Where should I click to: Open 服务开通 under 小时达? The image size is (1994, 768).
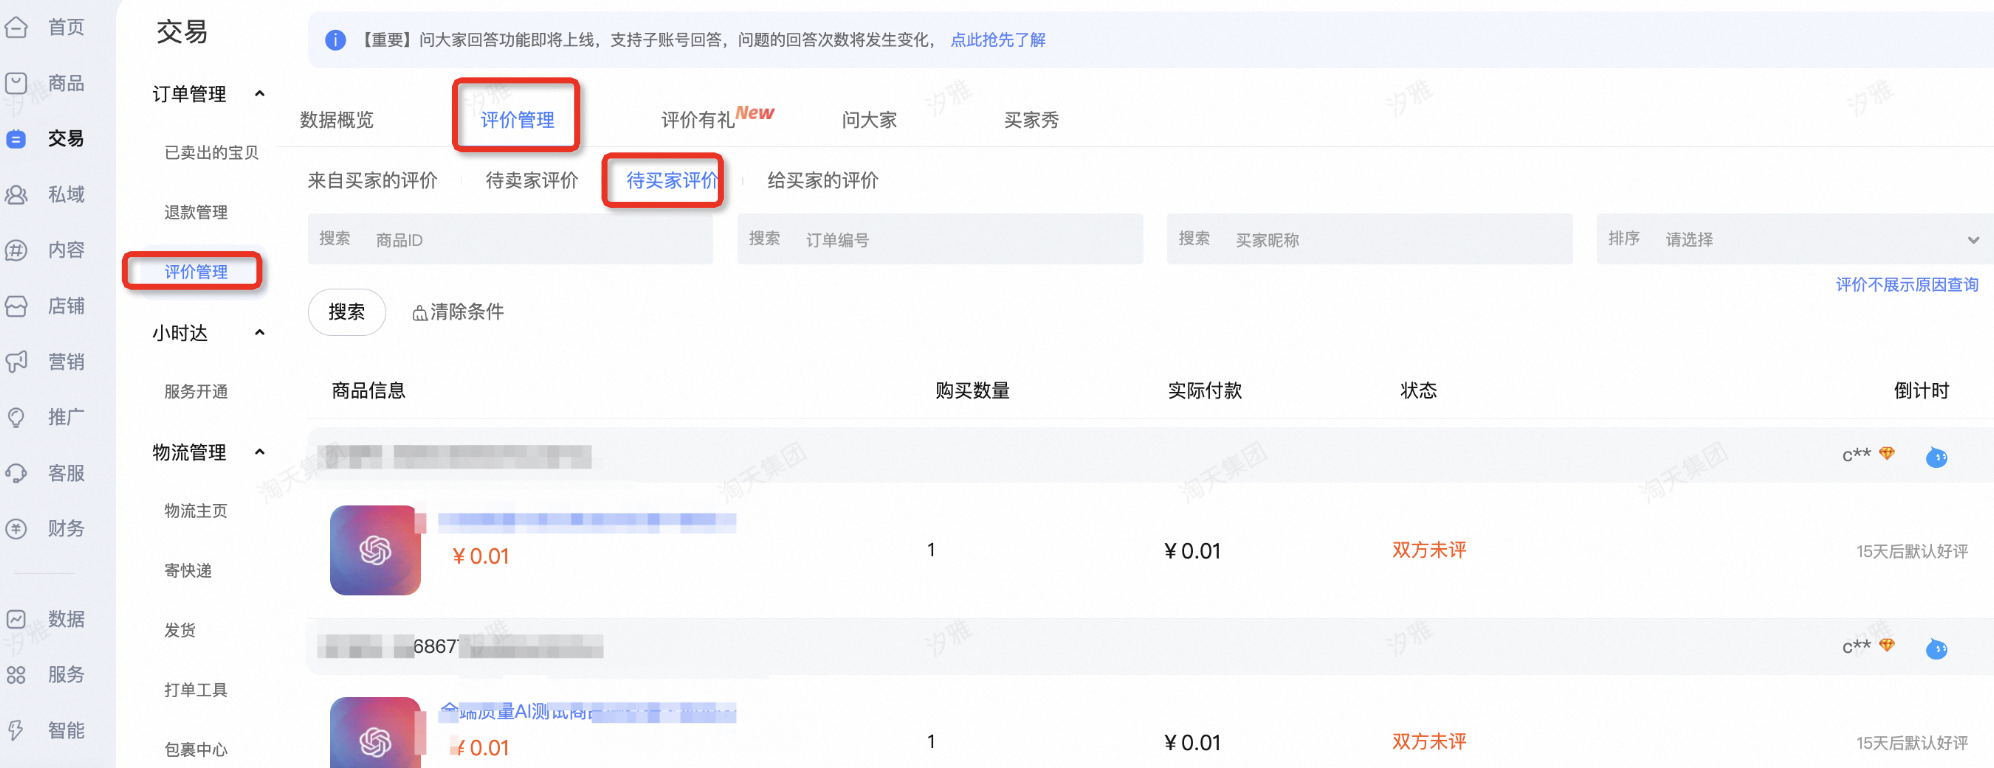[x=196, y=391]
